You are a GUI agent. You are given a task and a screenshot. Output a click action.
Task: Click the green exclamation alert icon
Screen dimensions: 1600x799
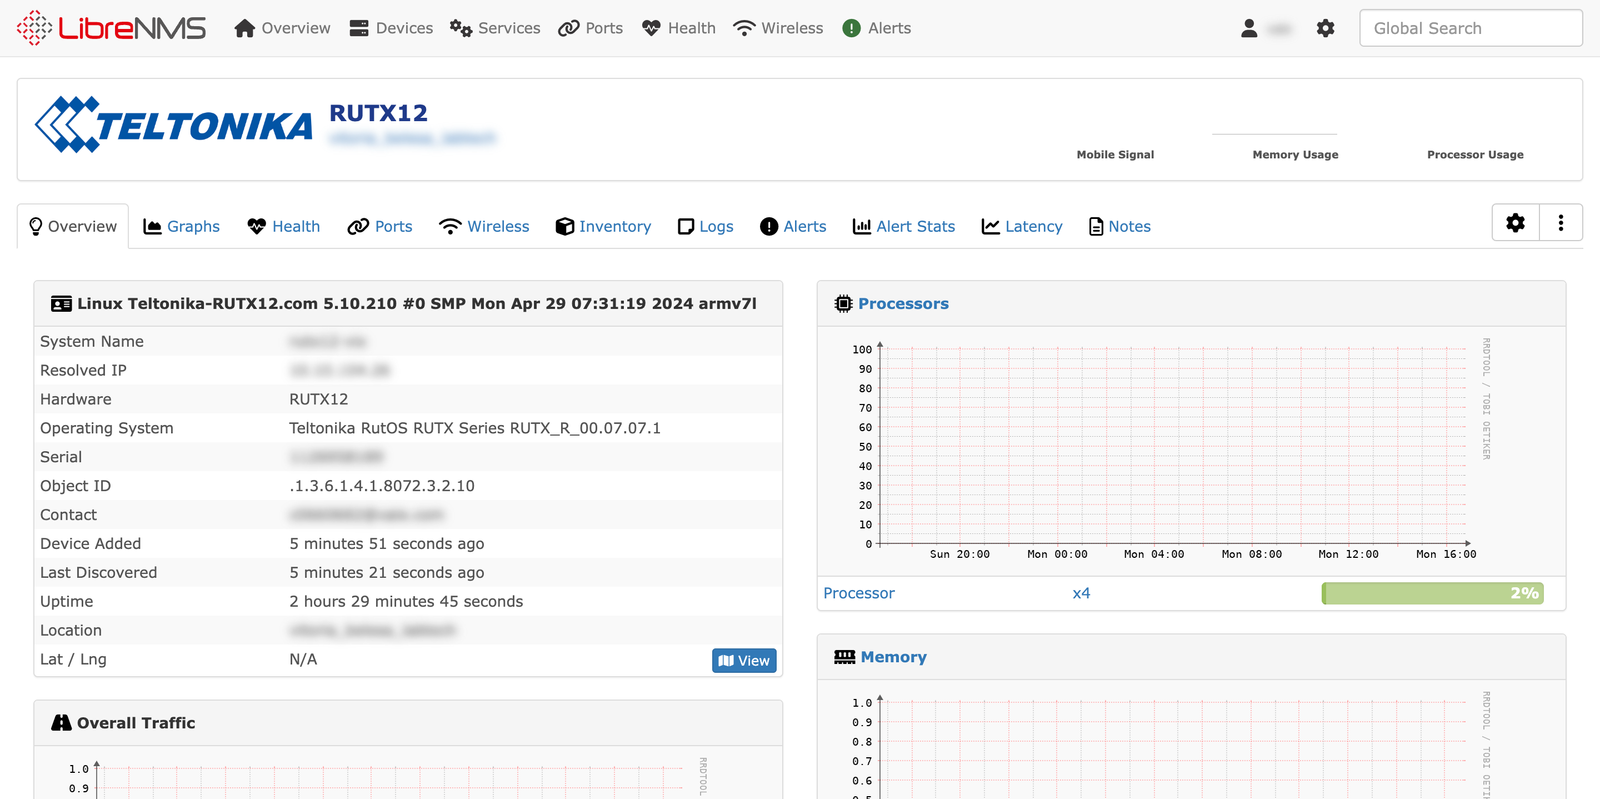pos(852,28)
